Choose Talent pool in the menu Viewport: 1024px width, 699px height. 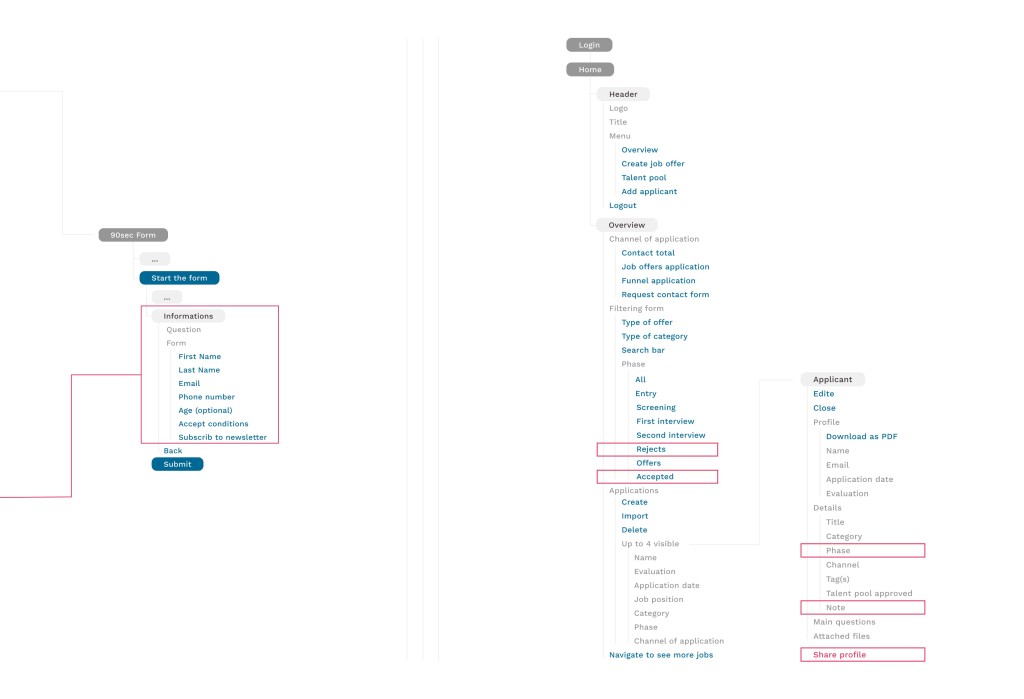coord(644,178)
